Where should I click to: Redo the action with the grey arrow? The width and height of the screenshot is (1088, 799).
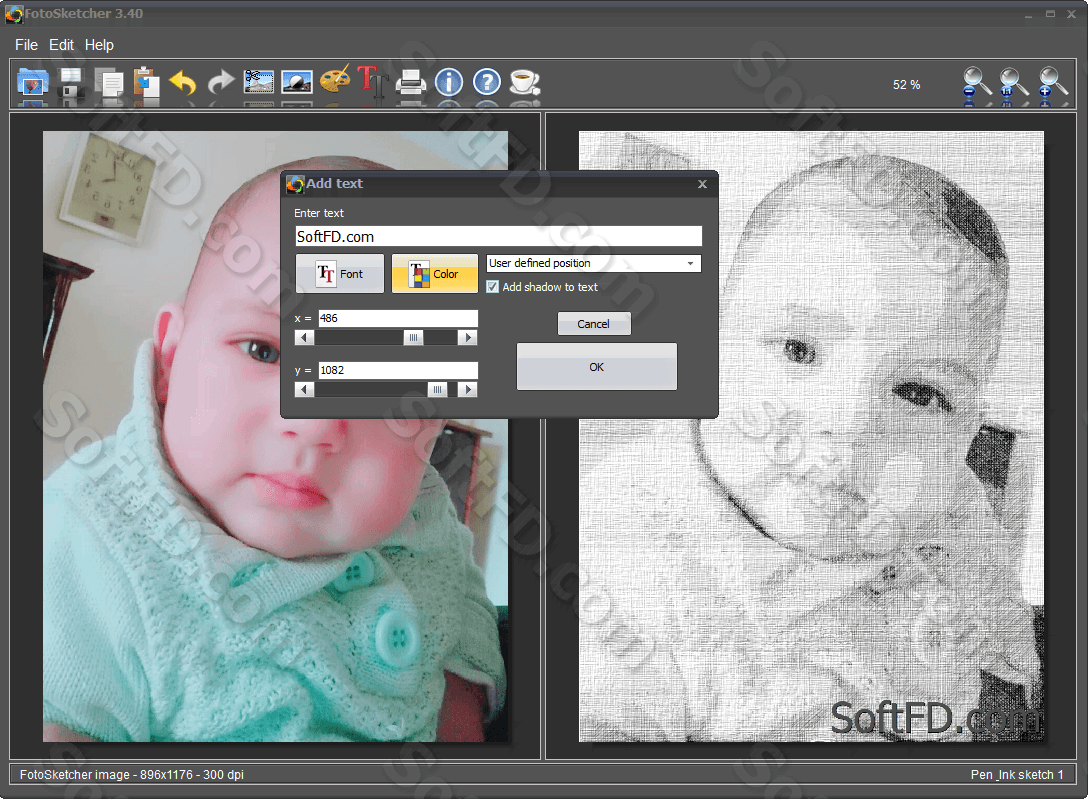(221, 83)
